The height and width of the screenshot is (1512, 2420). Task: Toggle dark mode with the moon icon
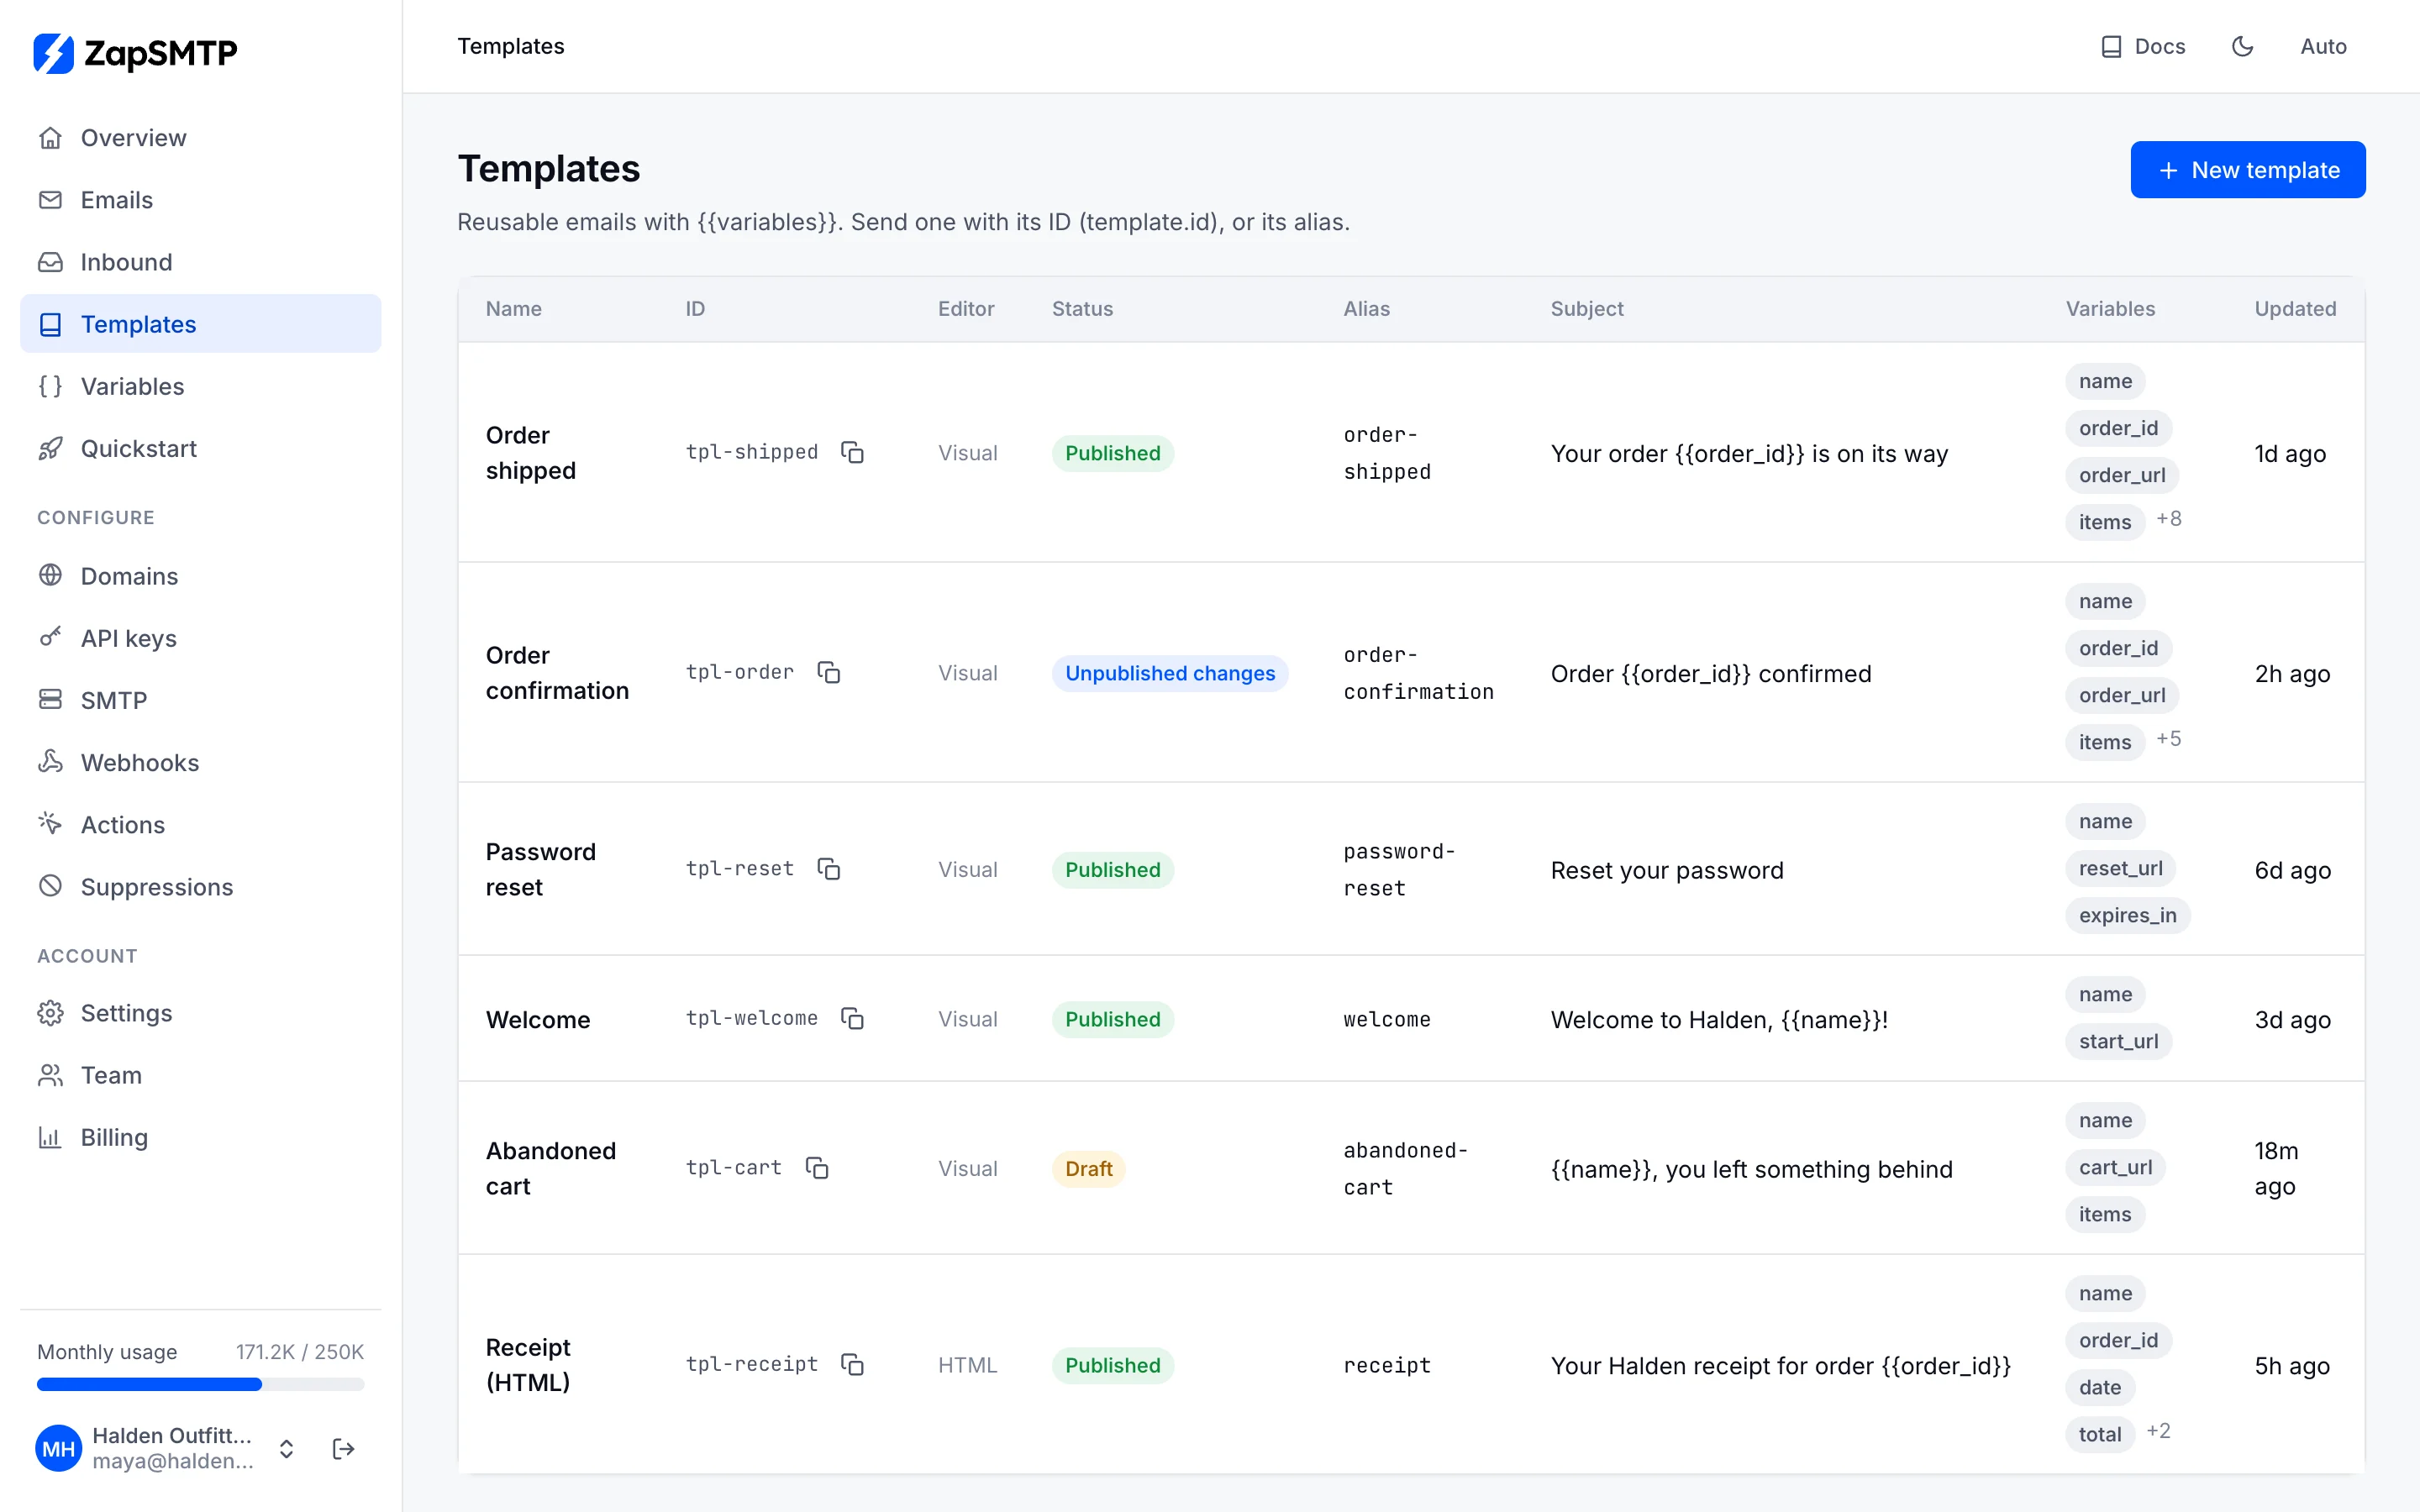point(2242,46)
